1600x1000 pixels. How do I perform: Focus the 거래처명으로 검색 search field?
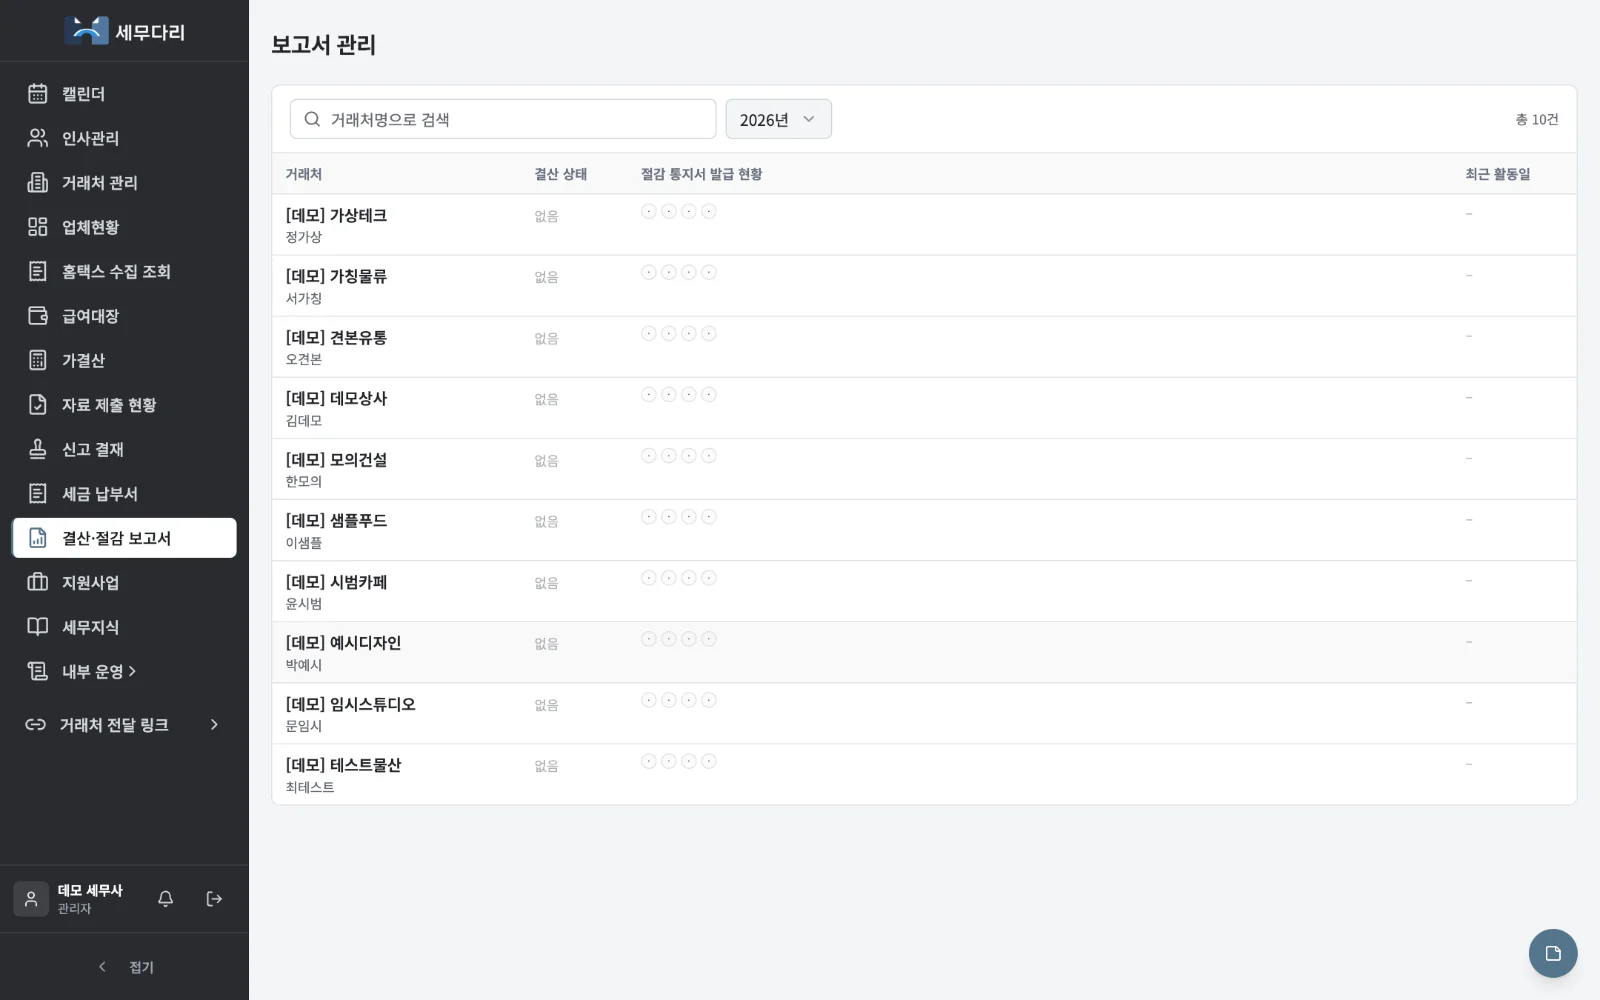pyautogui.click(x=503, y=119)
